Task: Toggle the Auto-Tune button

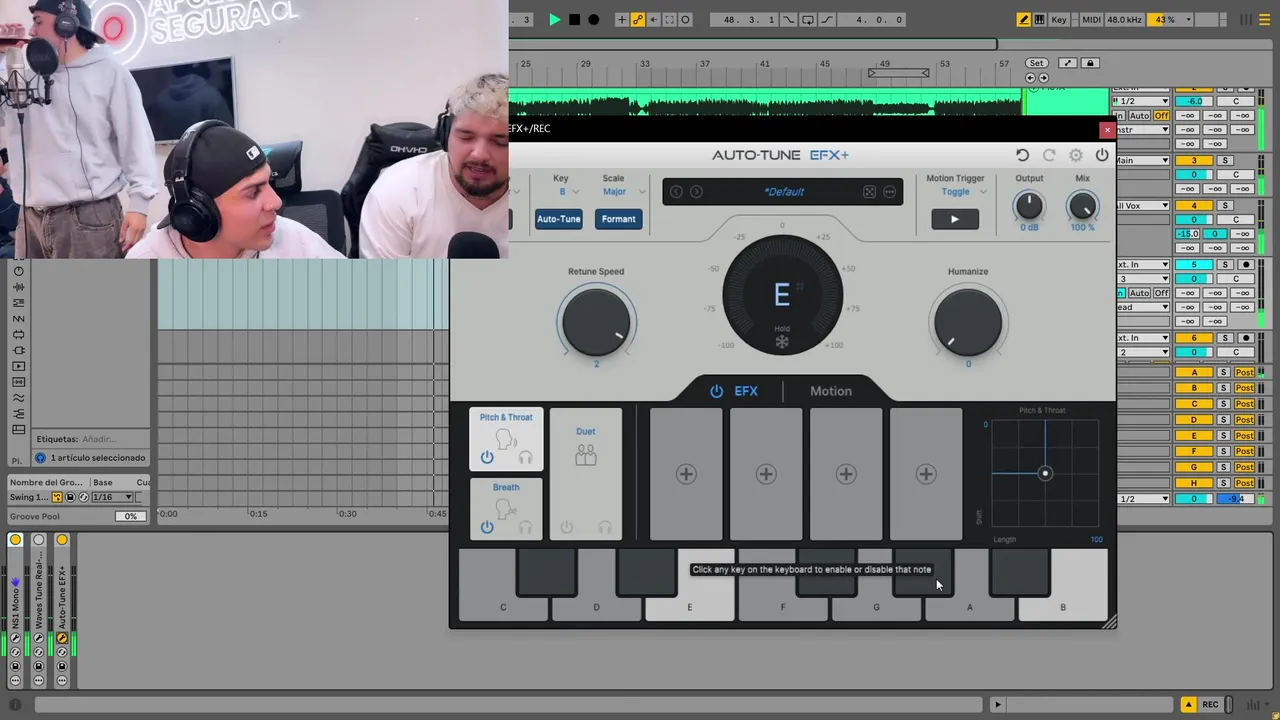Action: tap(558, 219)
